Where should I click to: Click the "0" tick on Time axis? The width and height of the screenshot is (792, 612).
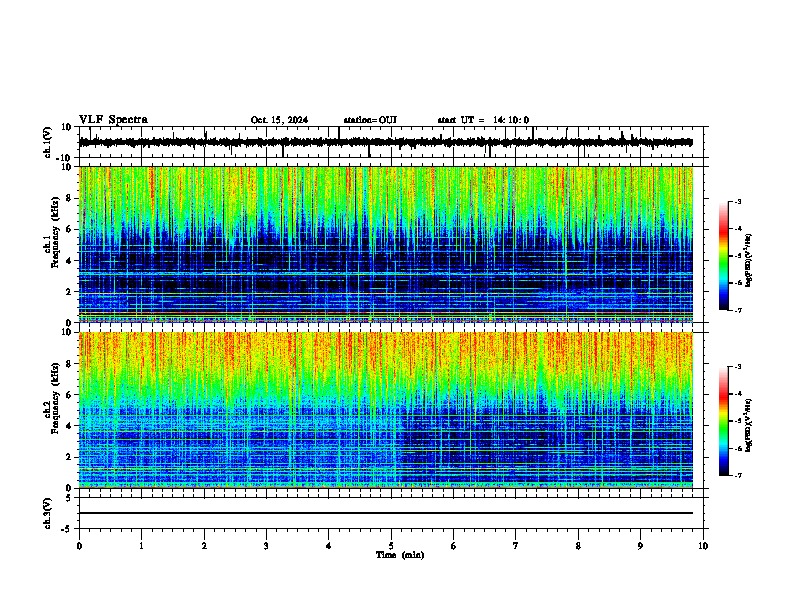[x=79, y=546]
